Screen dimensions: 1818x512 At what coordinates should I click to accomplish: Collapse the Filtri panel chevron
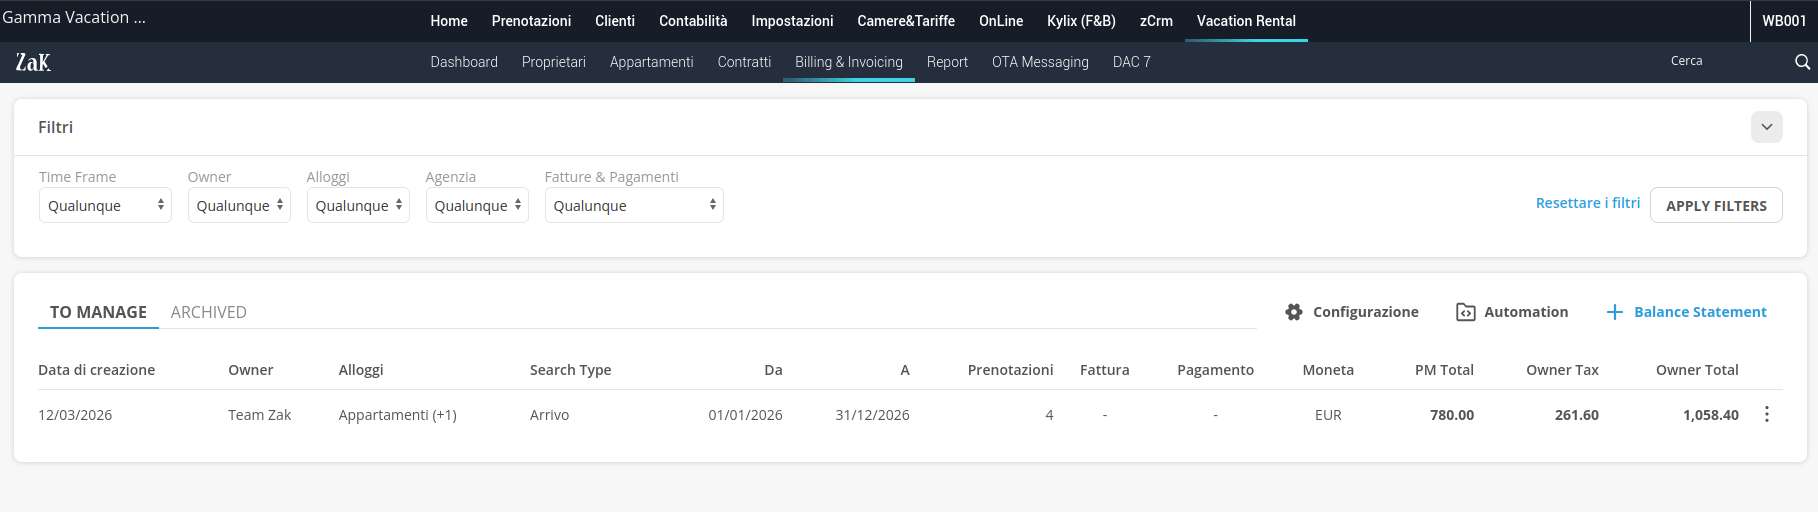[x=1766, y=127]
